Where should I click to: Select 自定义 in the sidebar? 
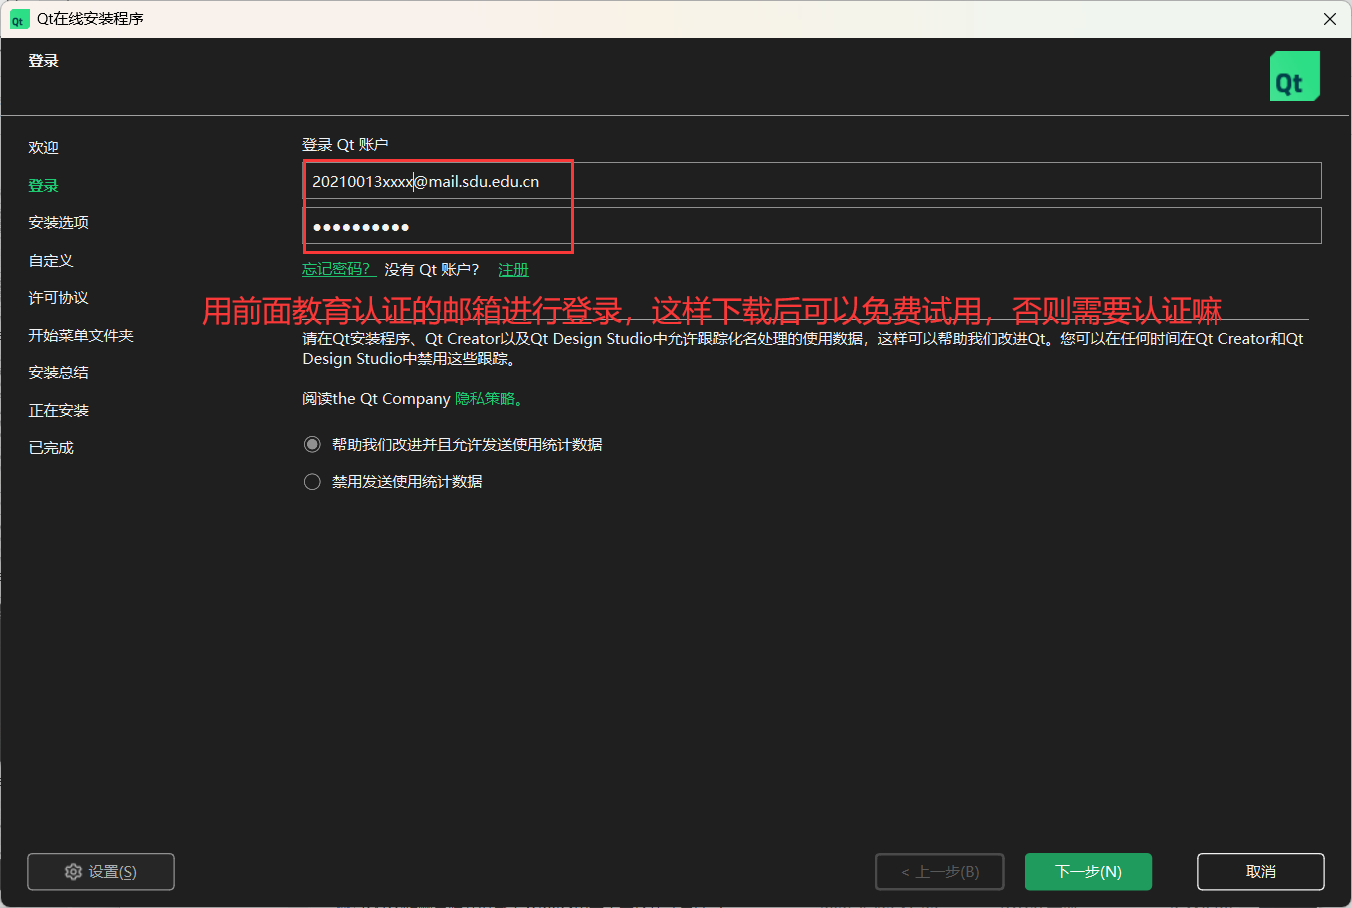[50, 260]
